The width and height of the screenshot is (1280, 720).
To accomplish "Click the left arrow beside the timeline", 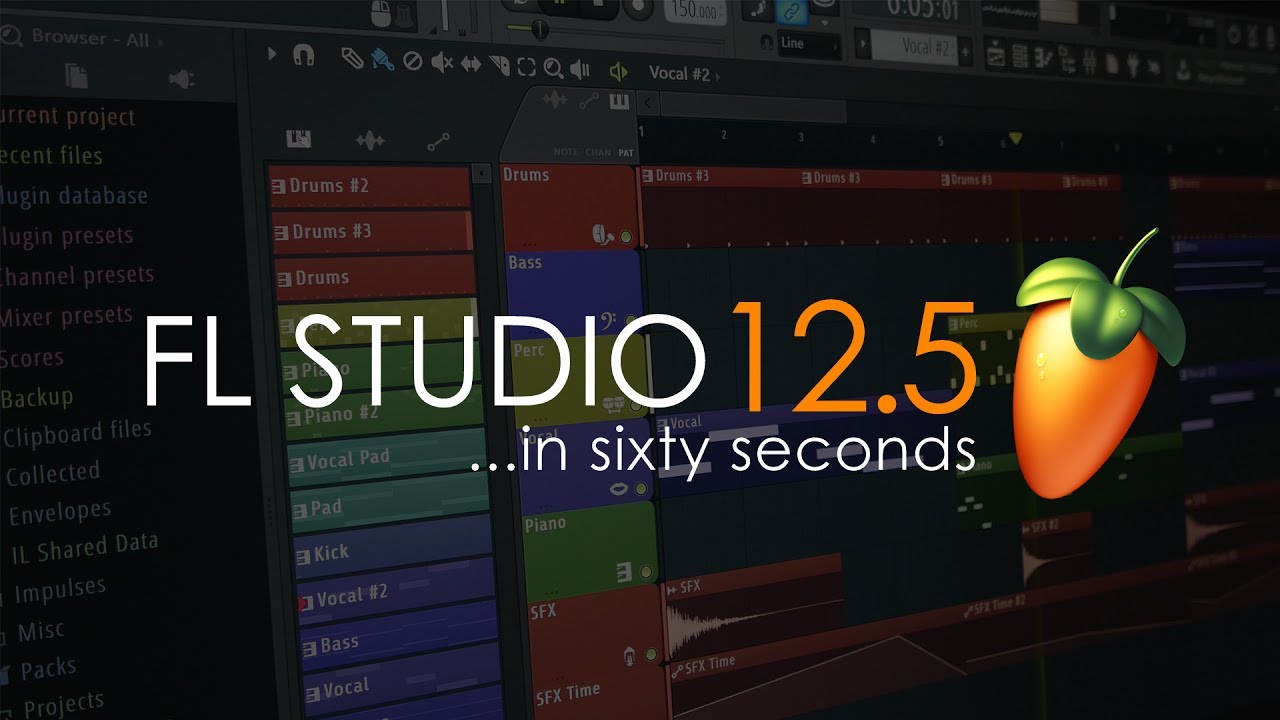I will (648, 102).
